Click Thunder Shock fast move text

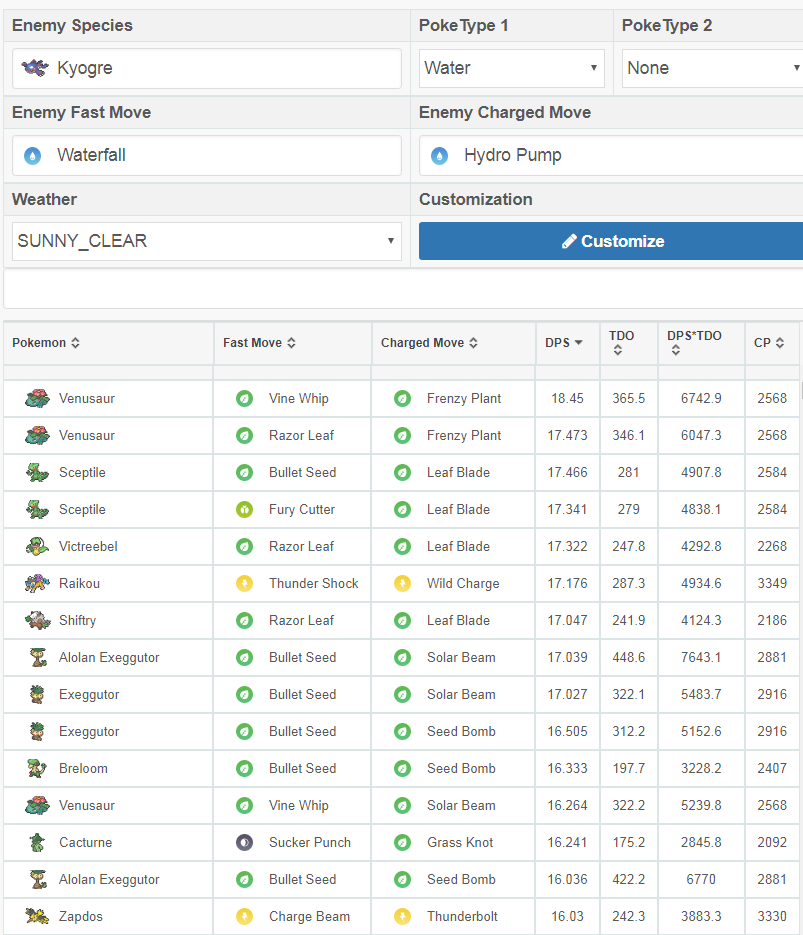click(314, 584)
